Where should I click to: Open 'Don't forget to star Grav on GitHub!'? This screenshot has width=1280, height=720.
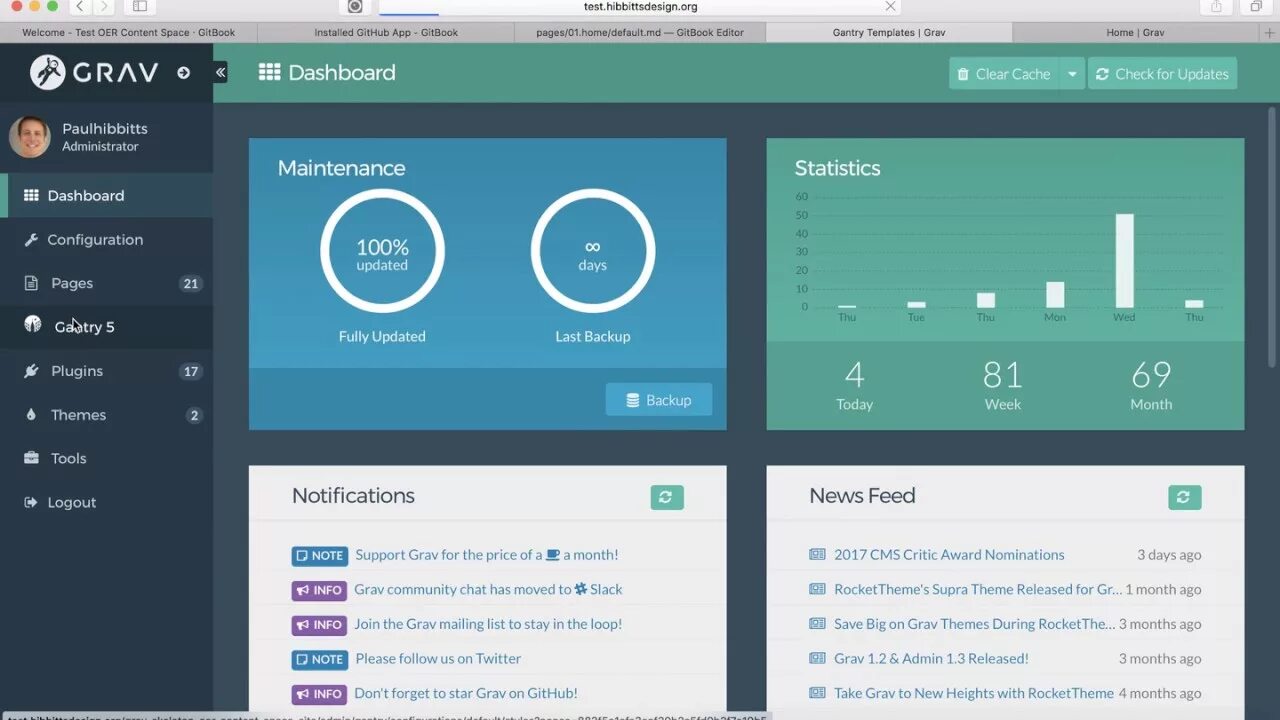466,693
